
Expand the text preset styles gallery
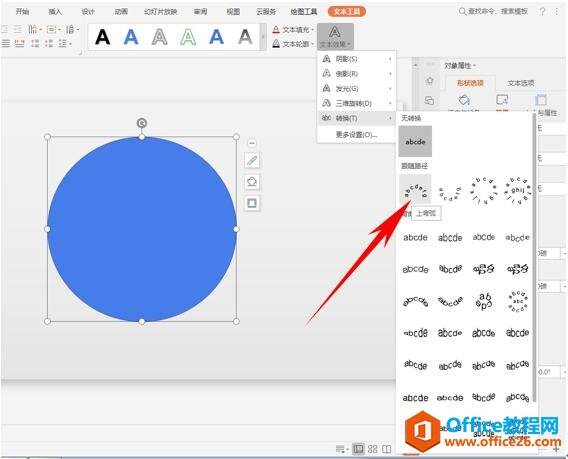[x=263, y=37]
